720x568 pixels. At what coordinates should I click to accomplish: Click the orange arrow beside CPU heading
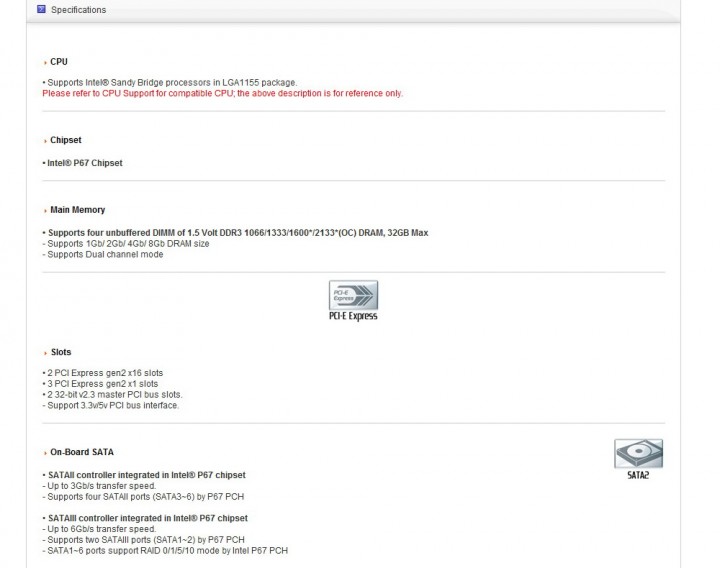[45, 62]
